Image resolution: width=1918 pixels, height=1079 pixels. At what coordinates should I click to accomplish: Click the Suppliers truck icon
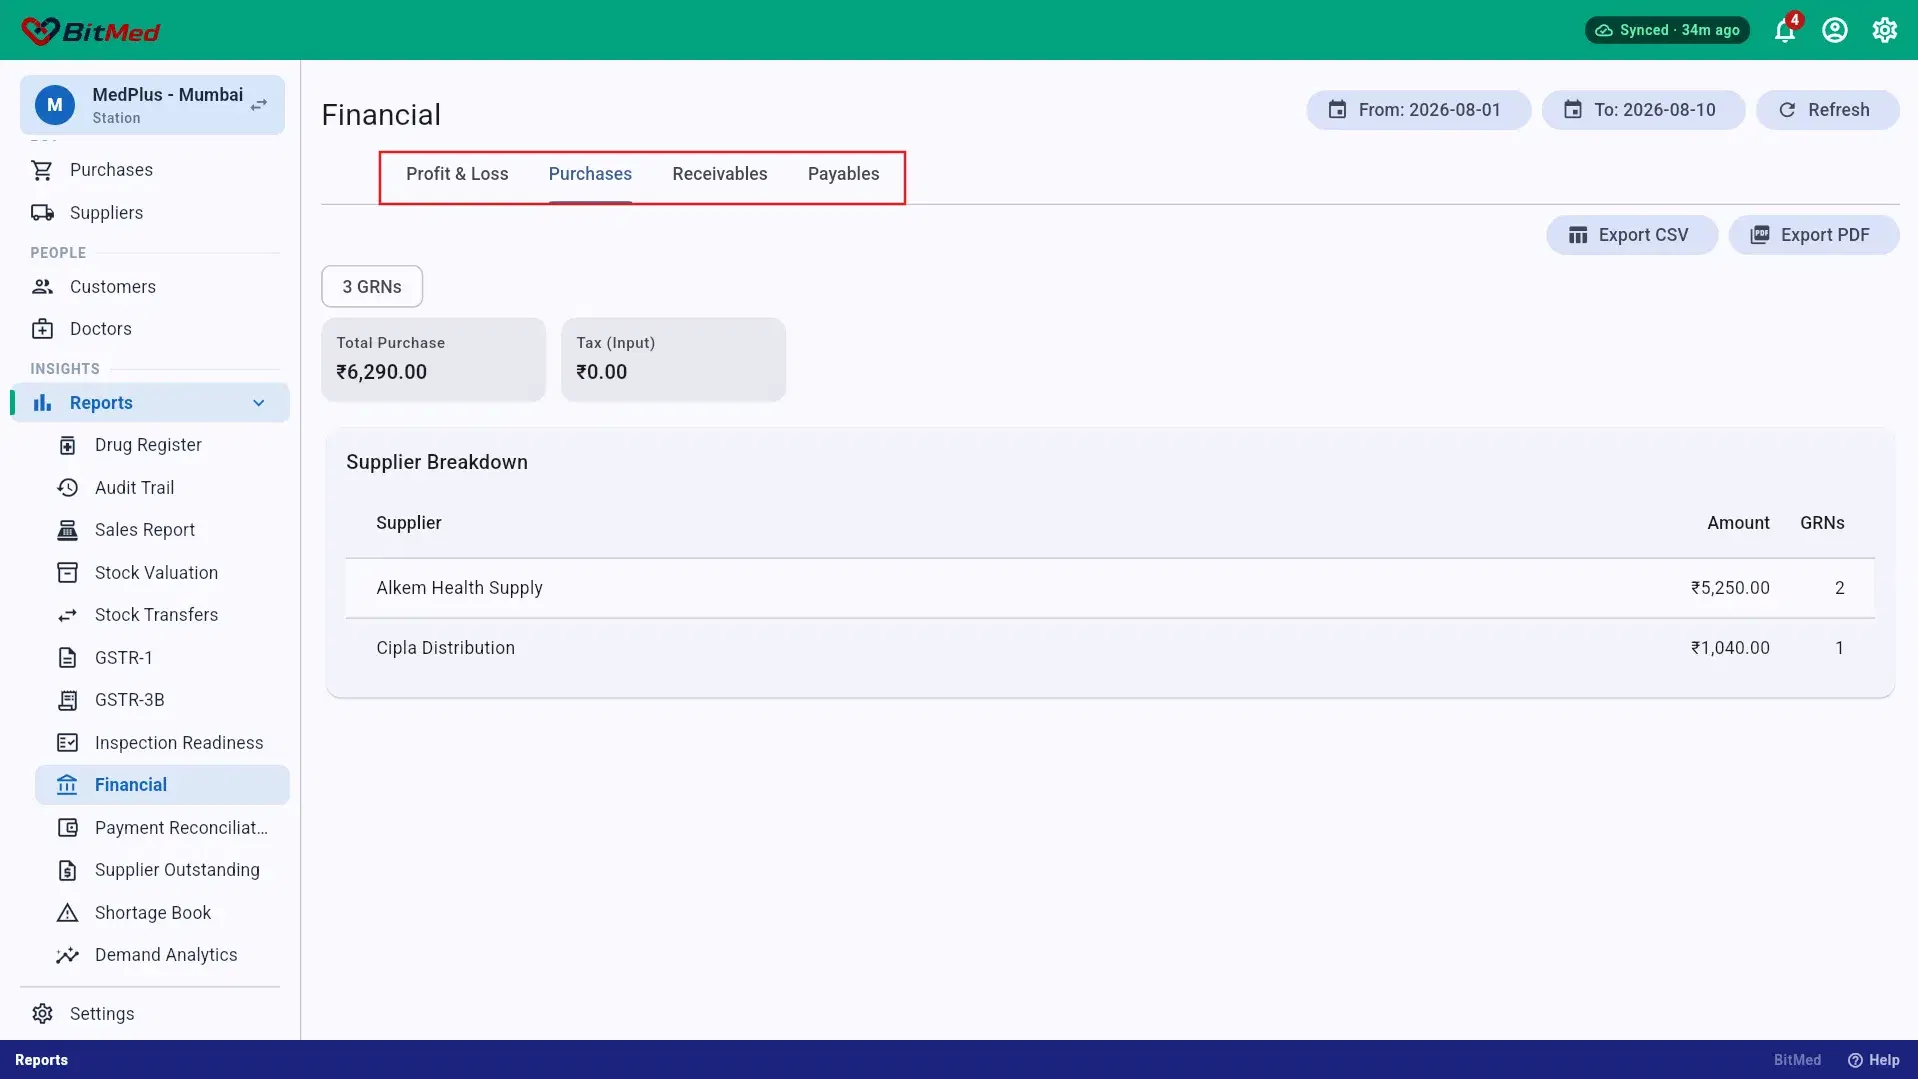[42, 213]
